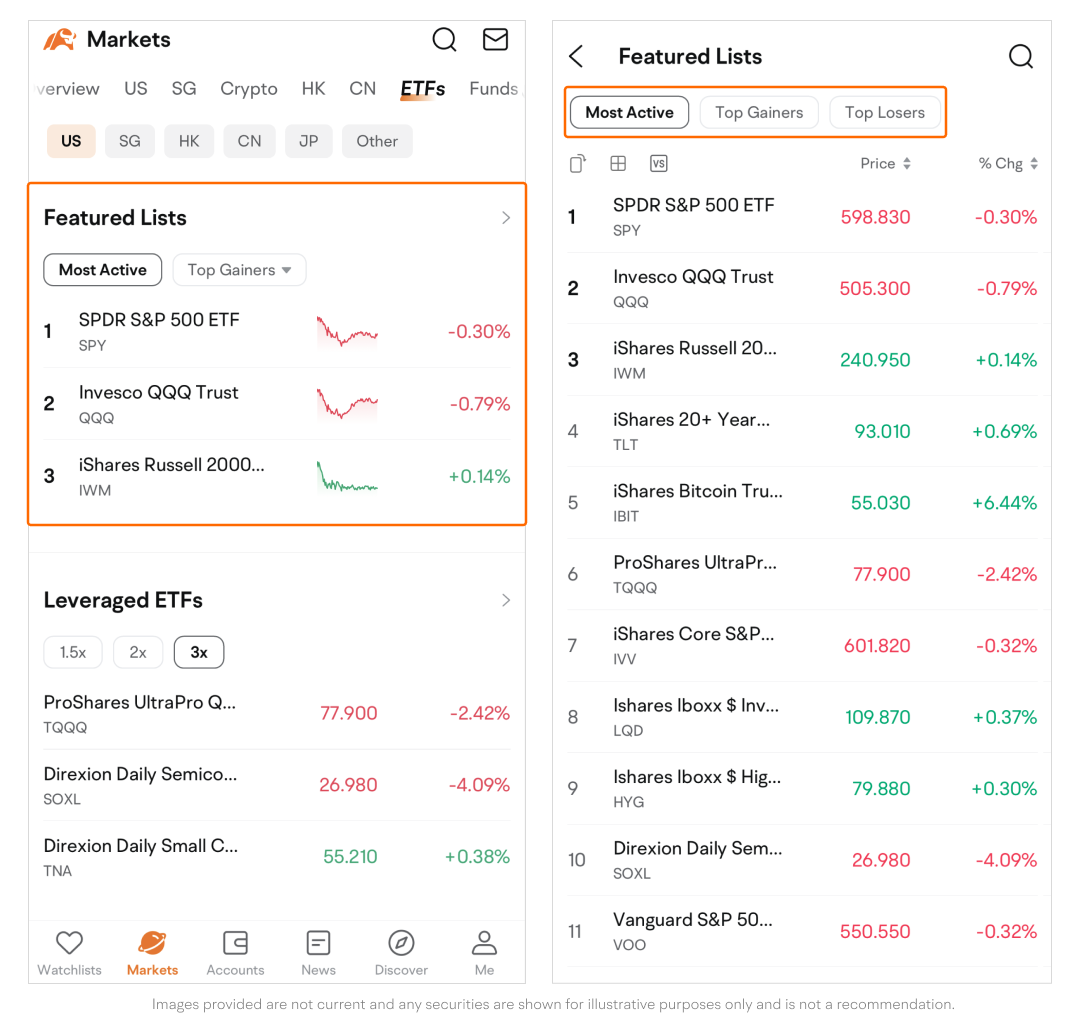Sort list by Price column
This screenshot has height=1034, width=1080.
(885, 164)
